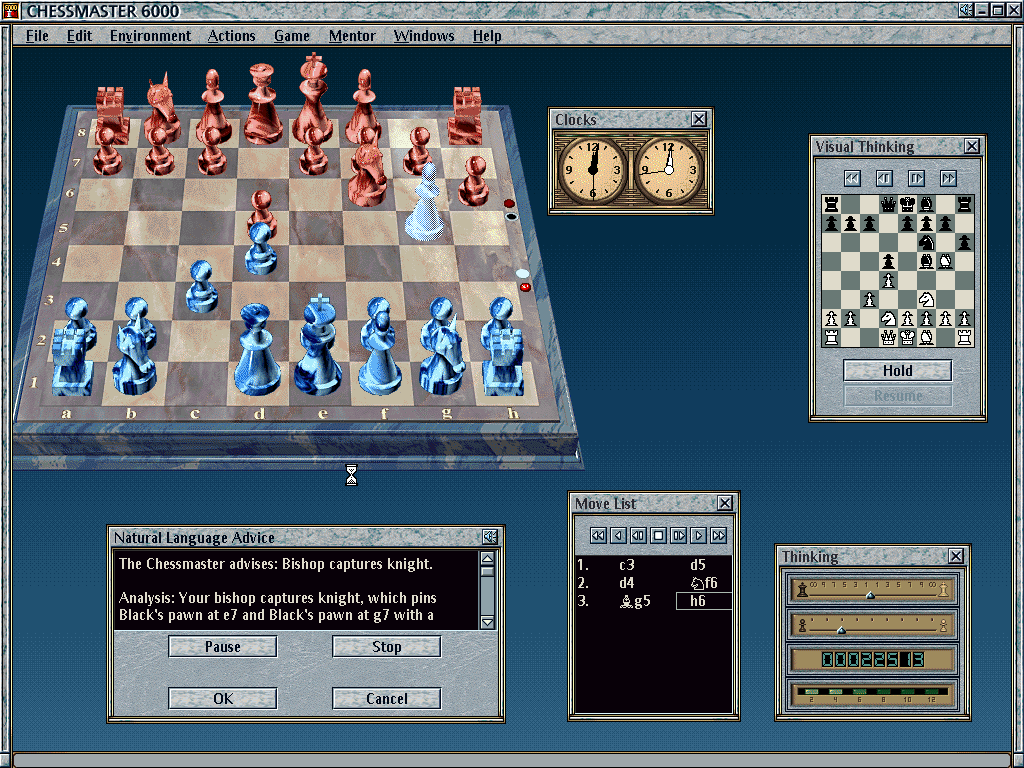Click the pawn-scale slider handle in Thinking panel

click(x=841, y=630)
